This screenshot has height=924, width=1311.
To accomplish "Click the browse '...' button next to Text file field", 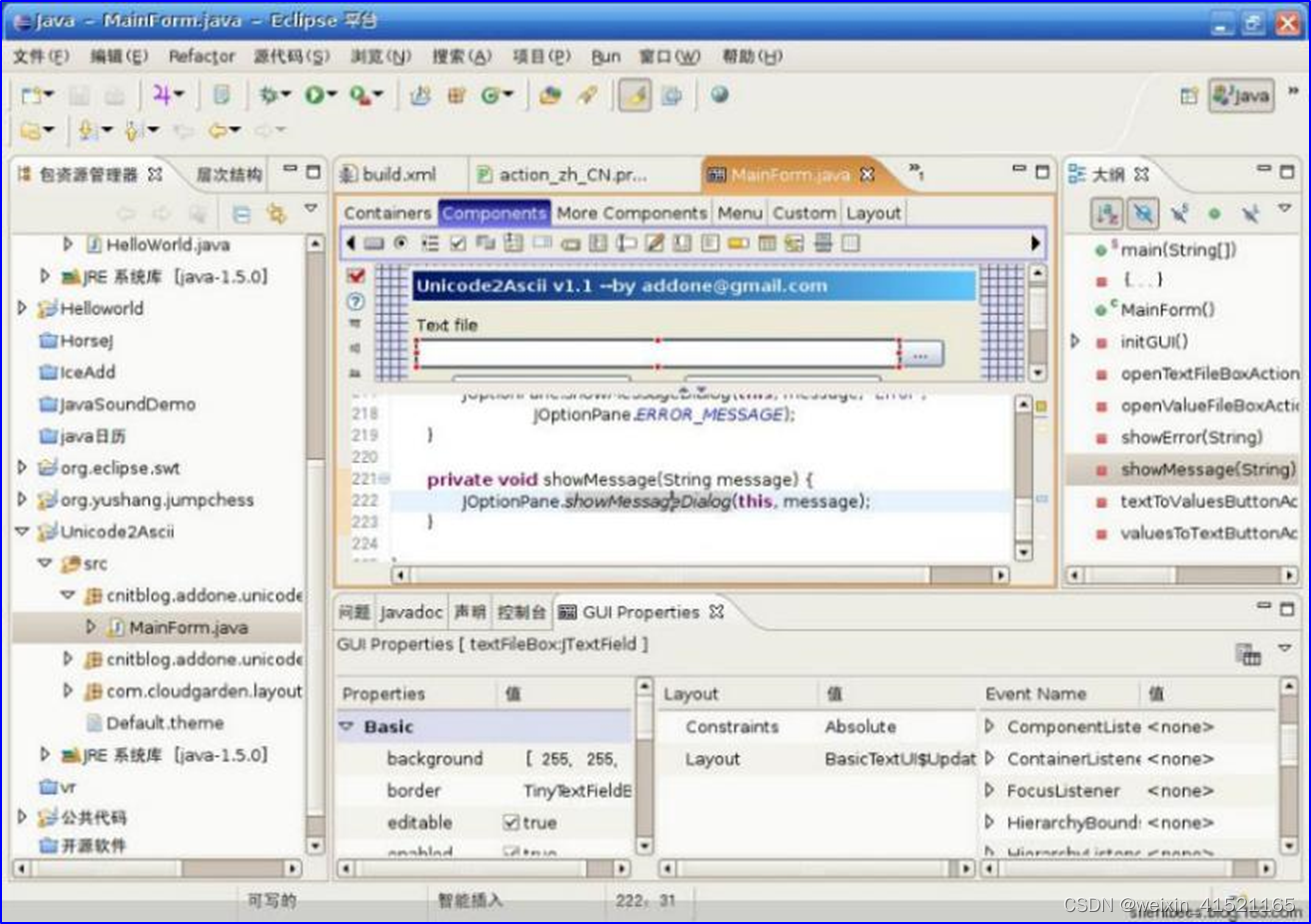I will [923, 354].
